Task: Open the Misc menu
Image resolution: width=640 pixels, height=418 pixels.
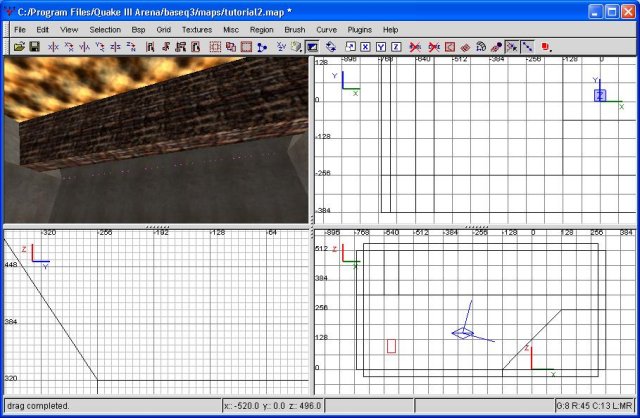Action: tap(231, 29)
